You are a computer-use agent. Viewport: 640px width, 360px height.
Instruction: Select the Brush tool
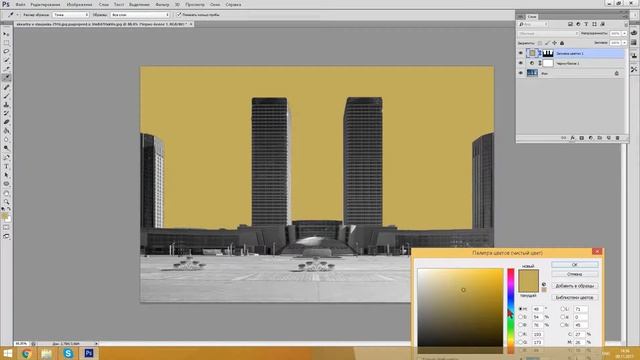[6, 96]
